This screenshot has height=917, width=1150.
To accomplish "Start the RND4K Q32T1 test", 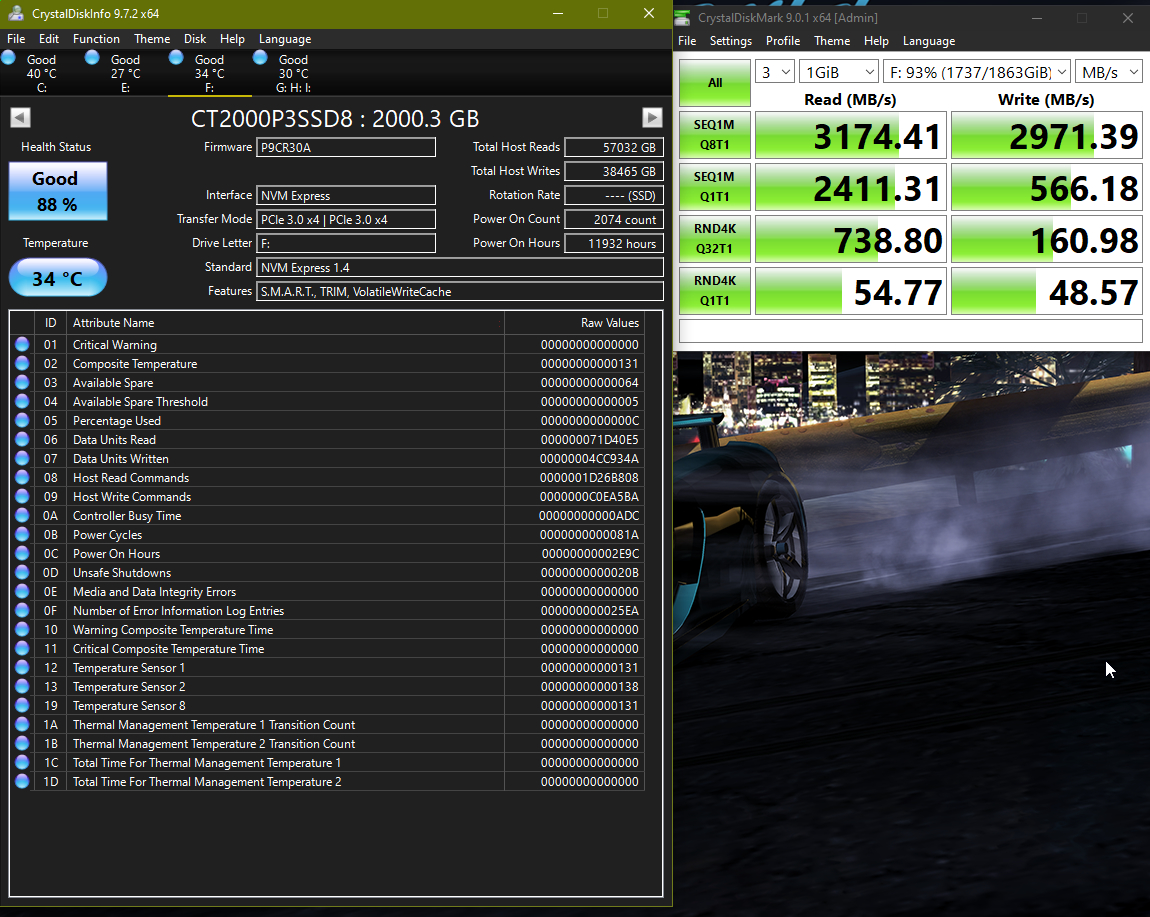I will click(714, 239).
